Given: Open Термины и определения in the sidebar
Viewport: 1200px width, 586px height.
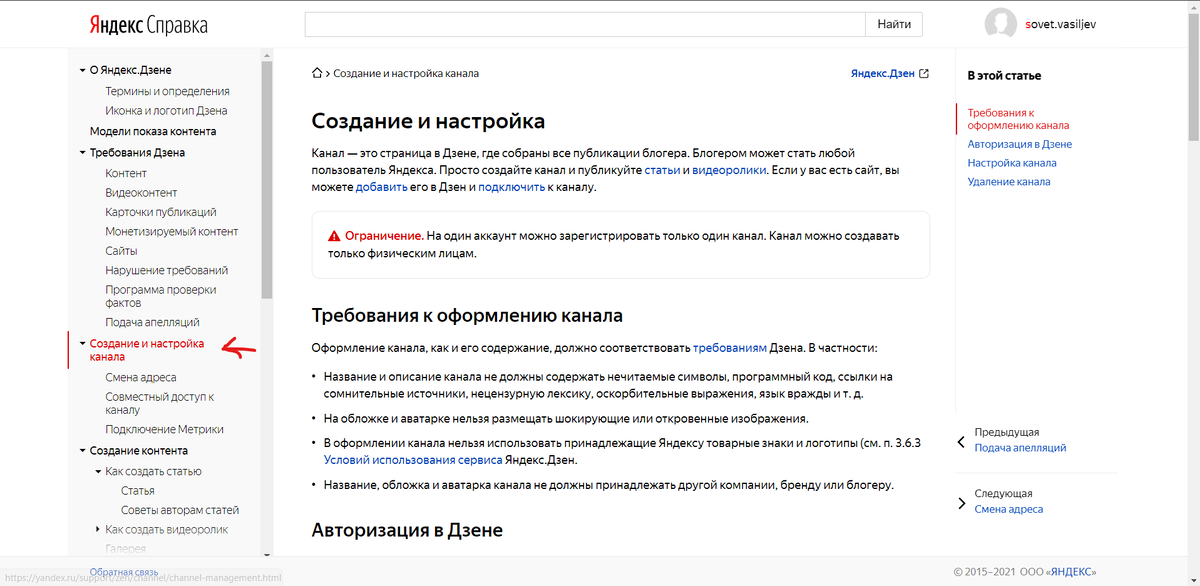Looking at the screenshot, I should (167, 91).
